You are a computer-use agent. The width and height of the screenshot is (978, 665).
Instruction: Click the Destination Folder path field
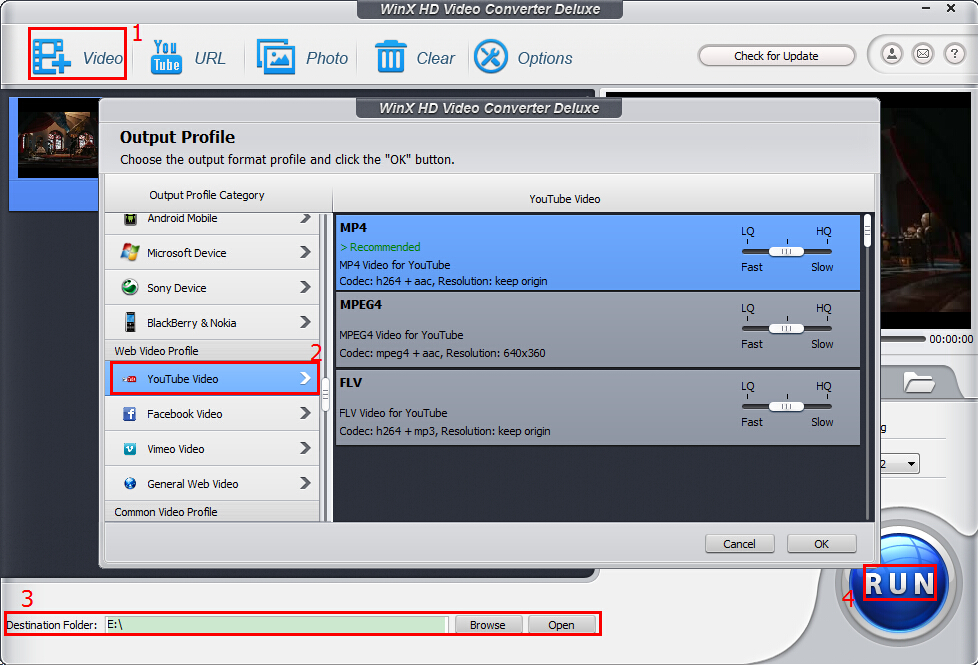276,624
